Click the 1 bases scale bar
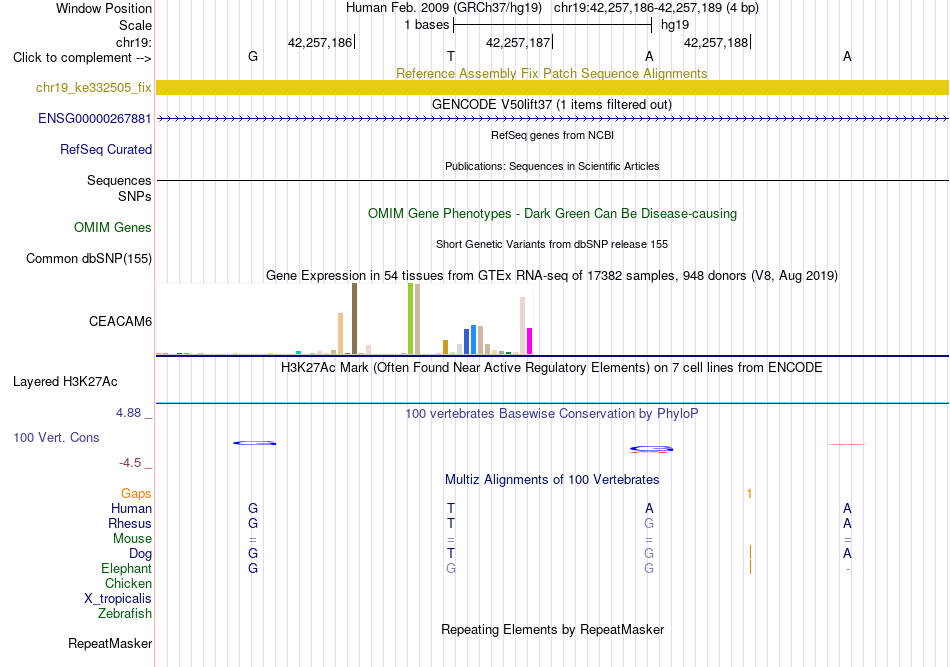This screenshot has height=667, width=950. pyautogui.click(x=552, y=25)
